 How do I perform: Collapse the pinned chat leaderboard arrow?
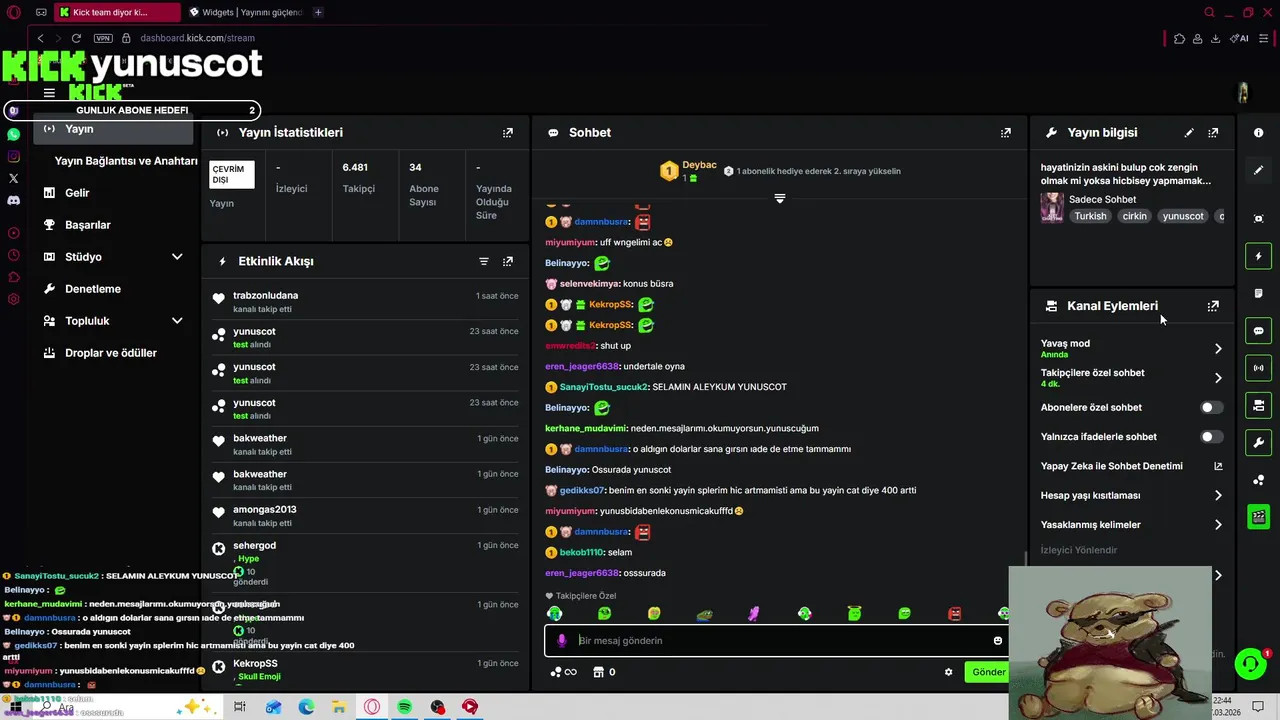[x=780, y=198]
